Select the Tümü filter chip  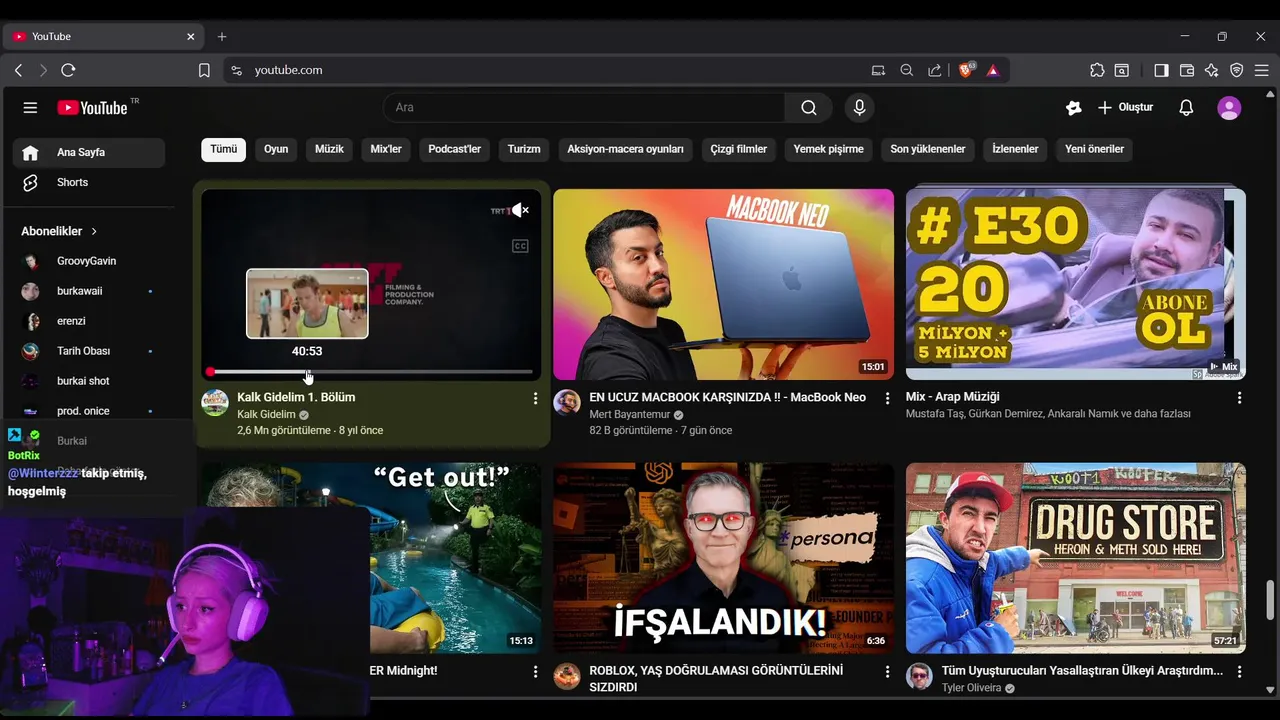(223, 149)
